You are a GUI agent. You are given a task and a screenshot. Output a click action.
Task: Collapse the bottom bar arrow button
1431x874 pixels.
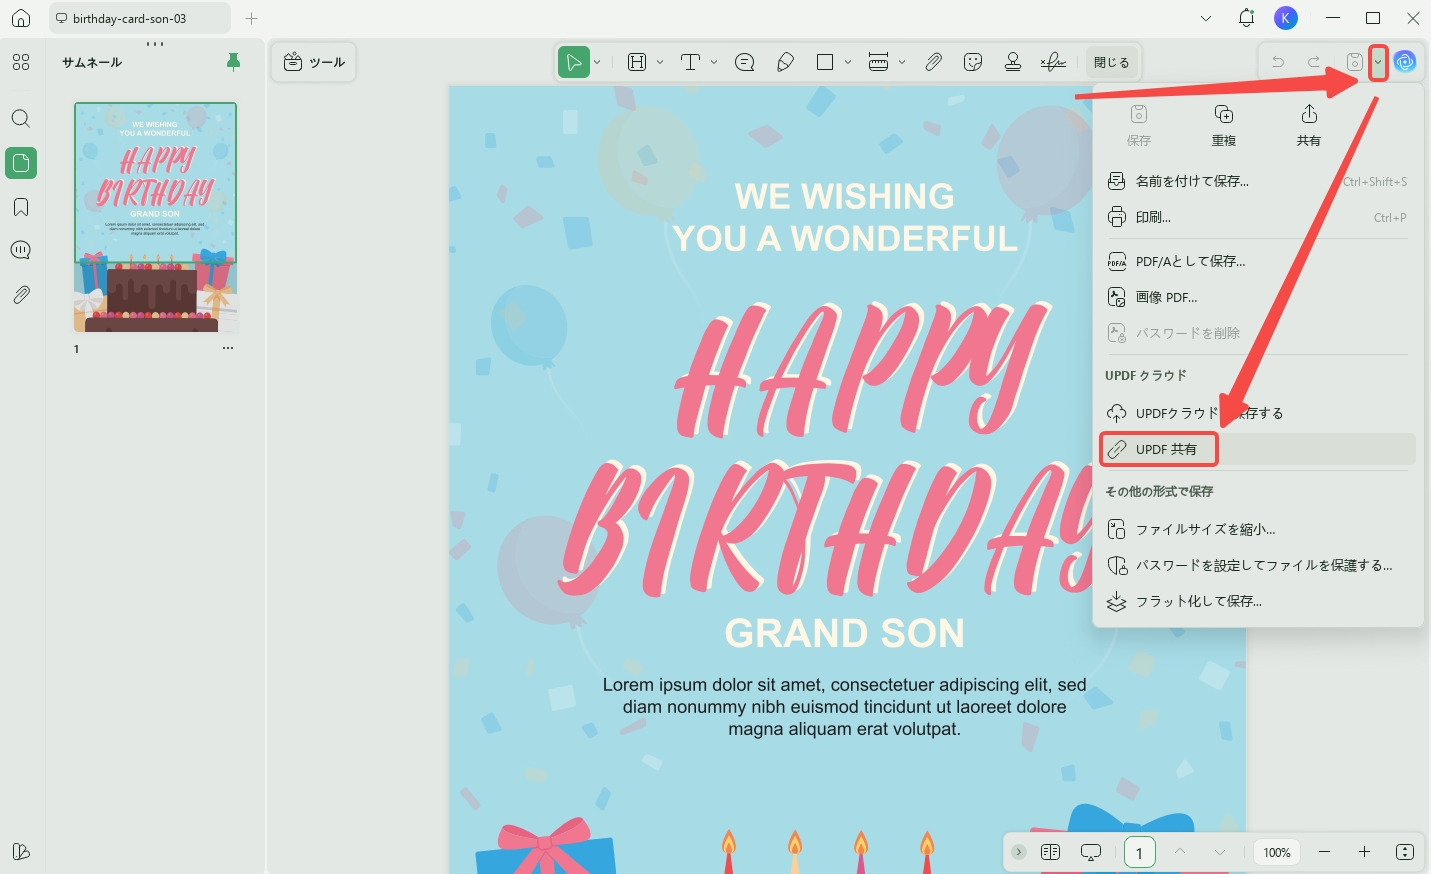click(x=1019, y=852)
